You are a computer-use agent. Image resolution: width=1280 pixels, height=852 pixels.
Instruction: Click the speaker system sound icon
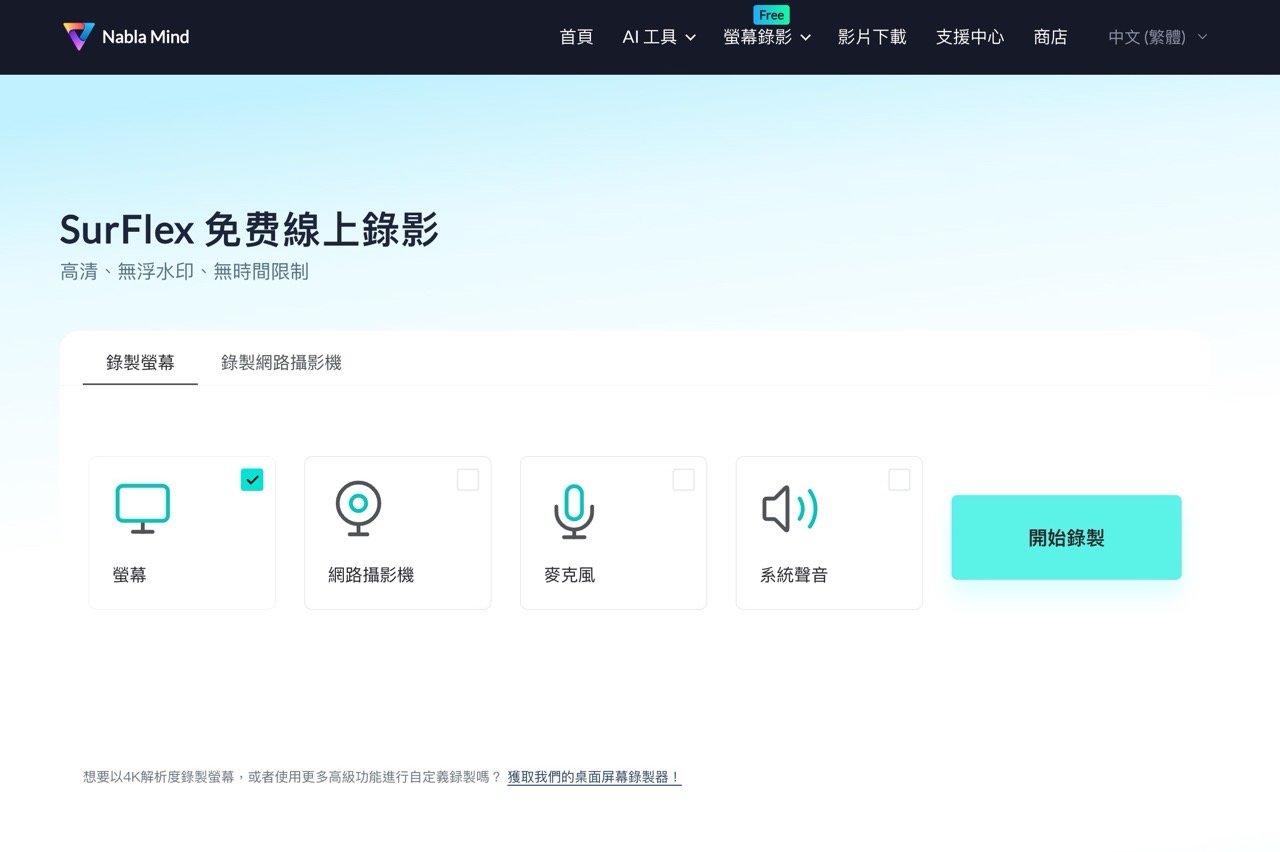pos(790,509)
